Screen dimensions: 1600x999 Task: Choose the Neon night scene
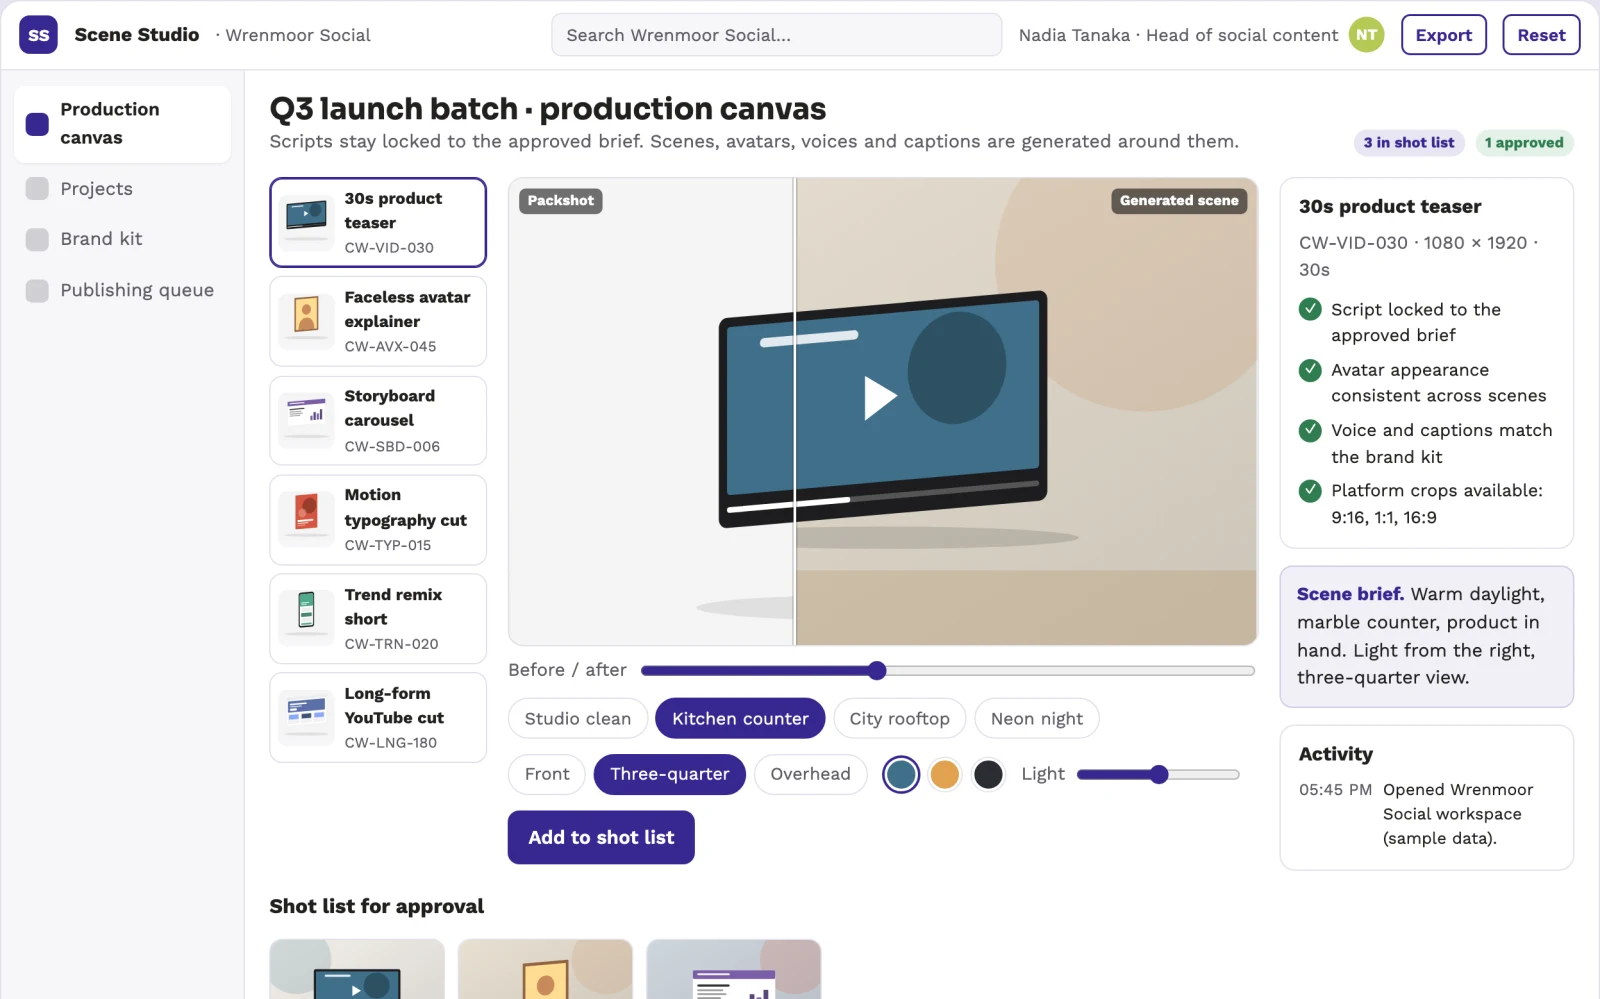pyautogui.click(x=1037, y=718)
